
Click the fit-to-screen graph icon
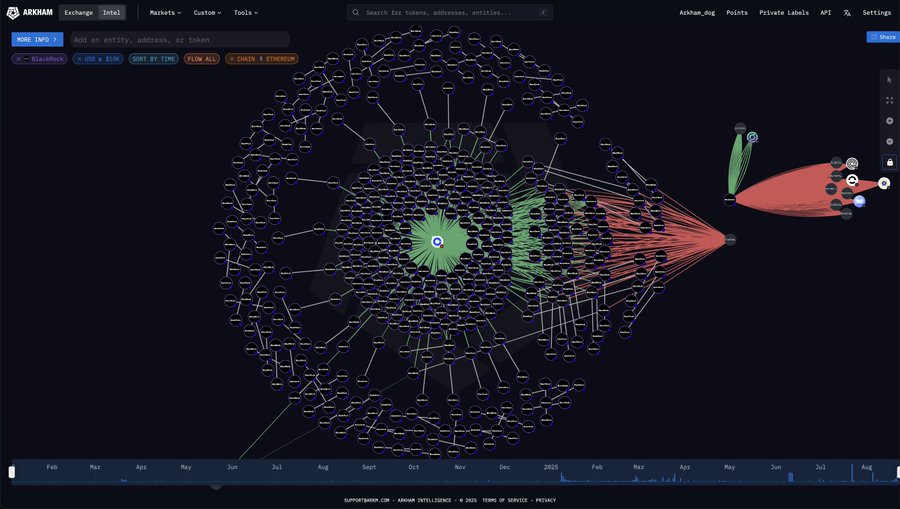889,100
